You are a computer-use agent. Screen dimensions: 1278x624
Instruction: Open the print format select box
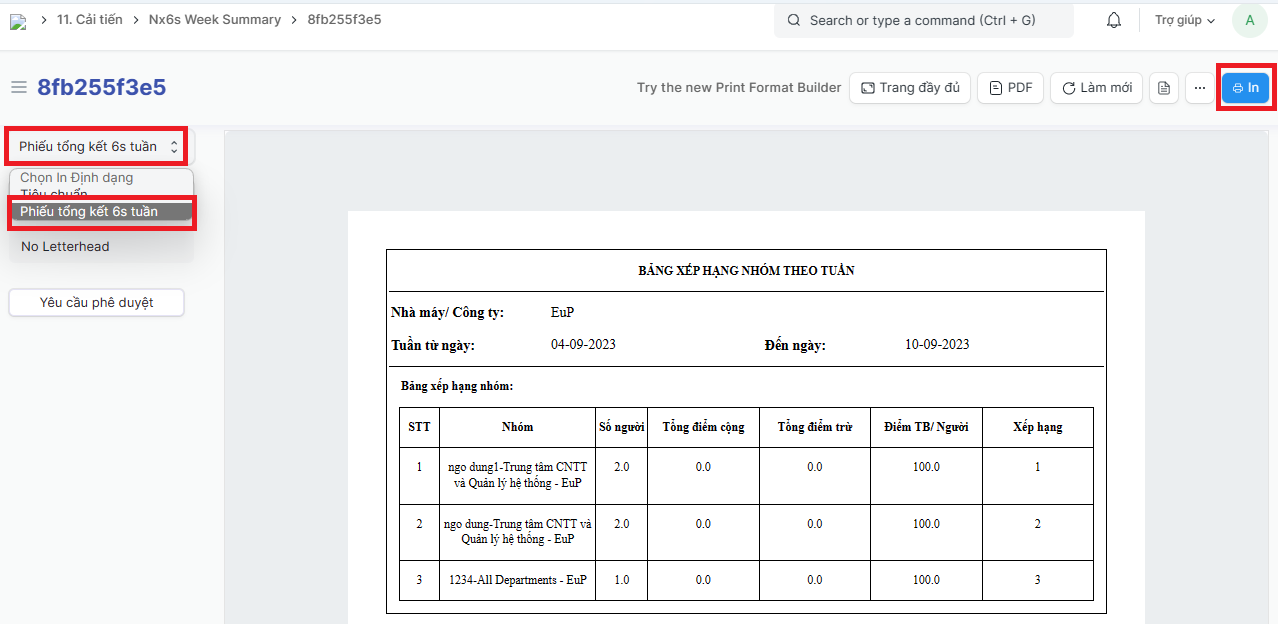[x=97, y=147]
